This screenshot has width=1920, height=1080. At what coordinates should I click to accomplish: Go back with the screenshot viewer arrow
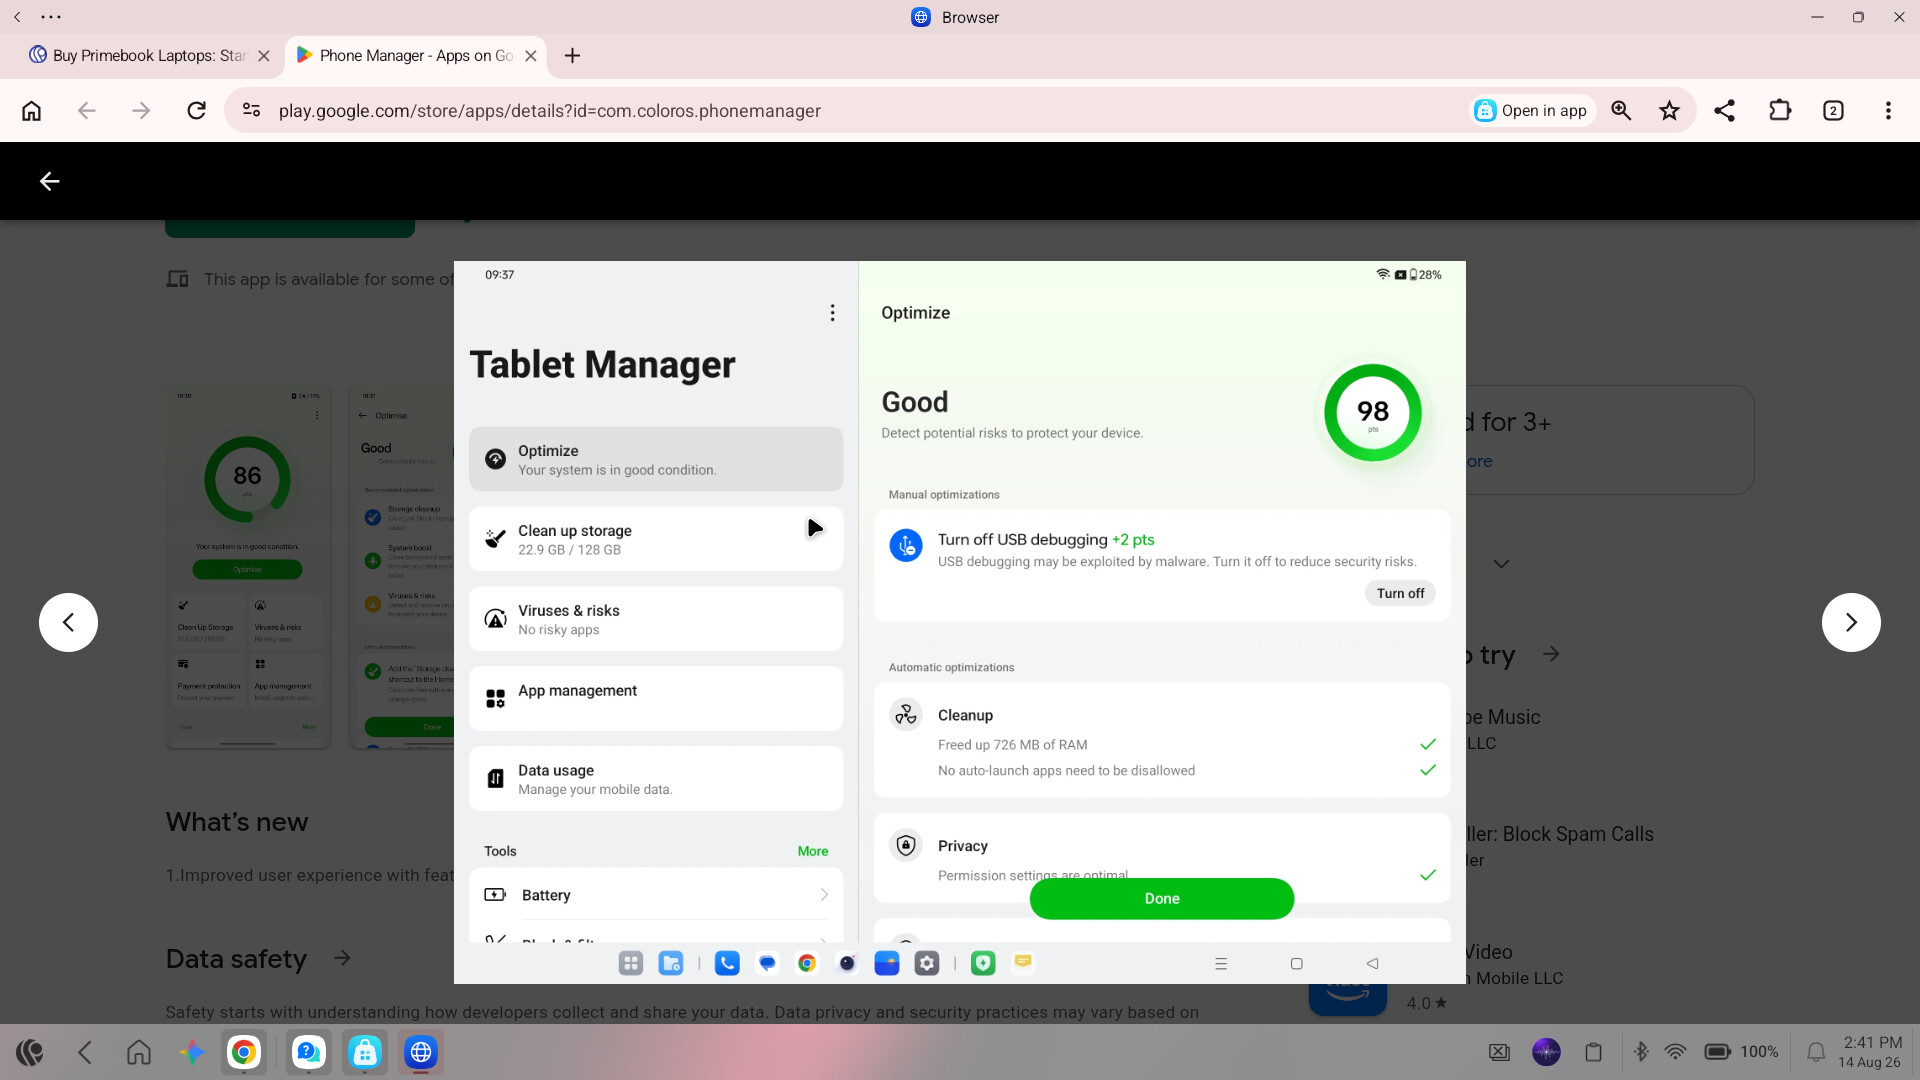(x=49, y=181)
